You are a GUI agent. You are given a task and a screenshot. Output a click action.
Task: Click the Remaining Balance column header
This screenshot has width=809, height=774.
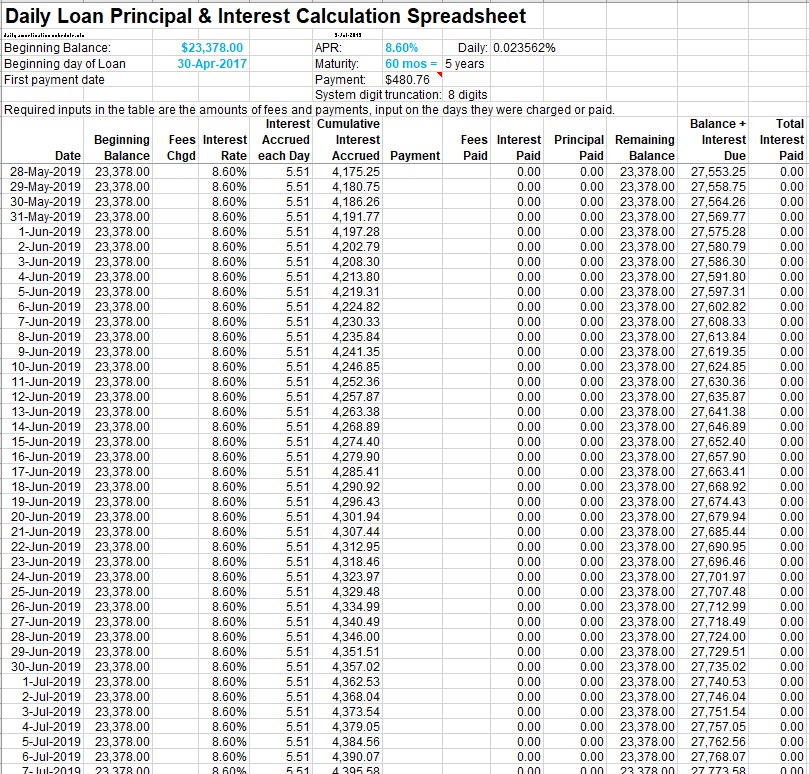pos(645,148)
